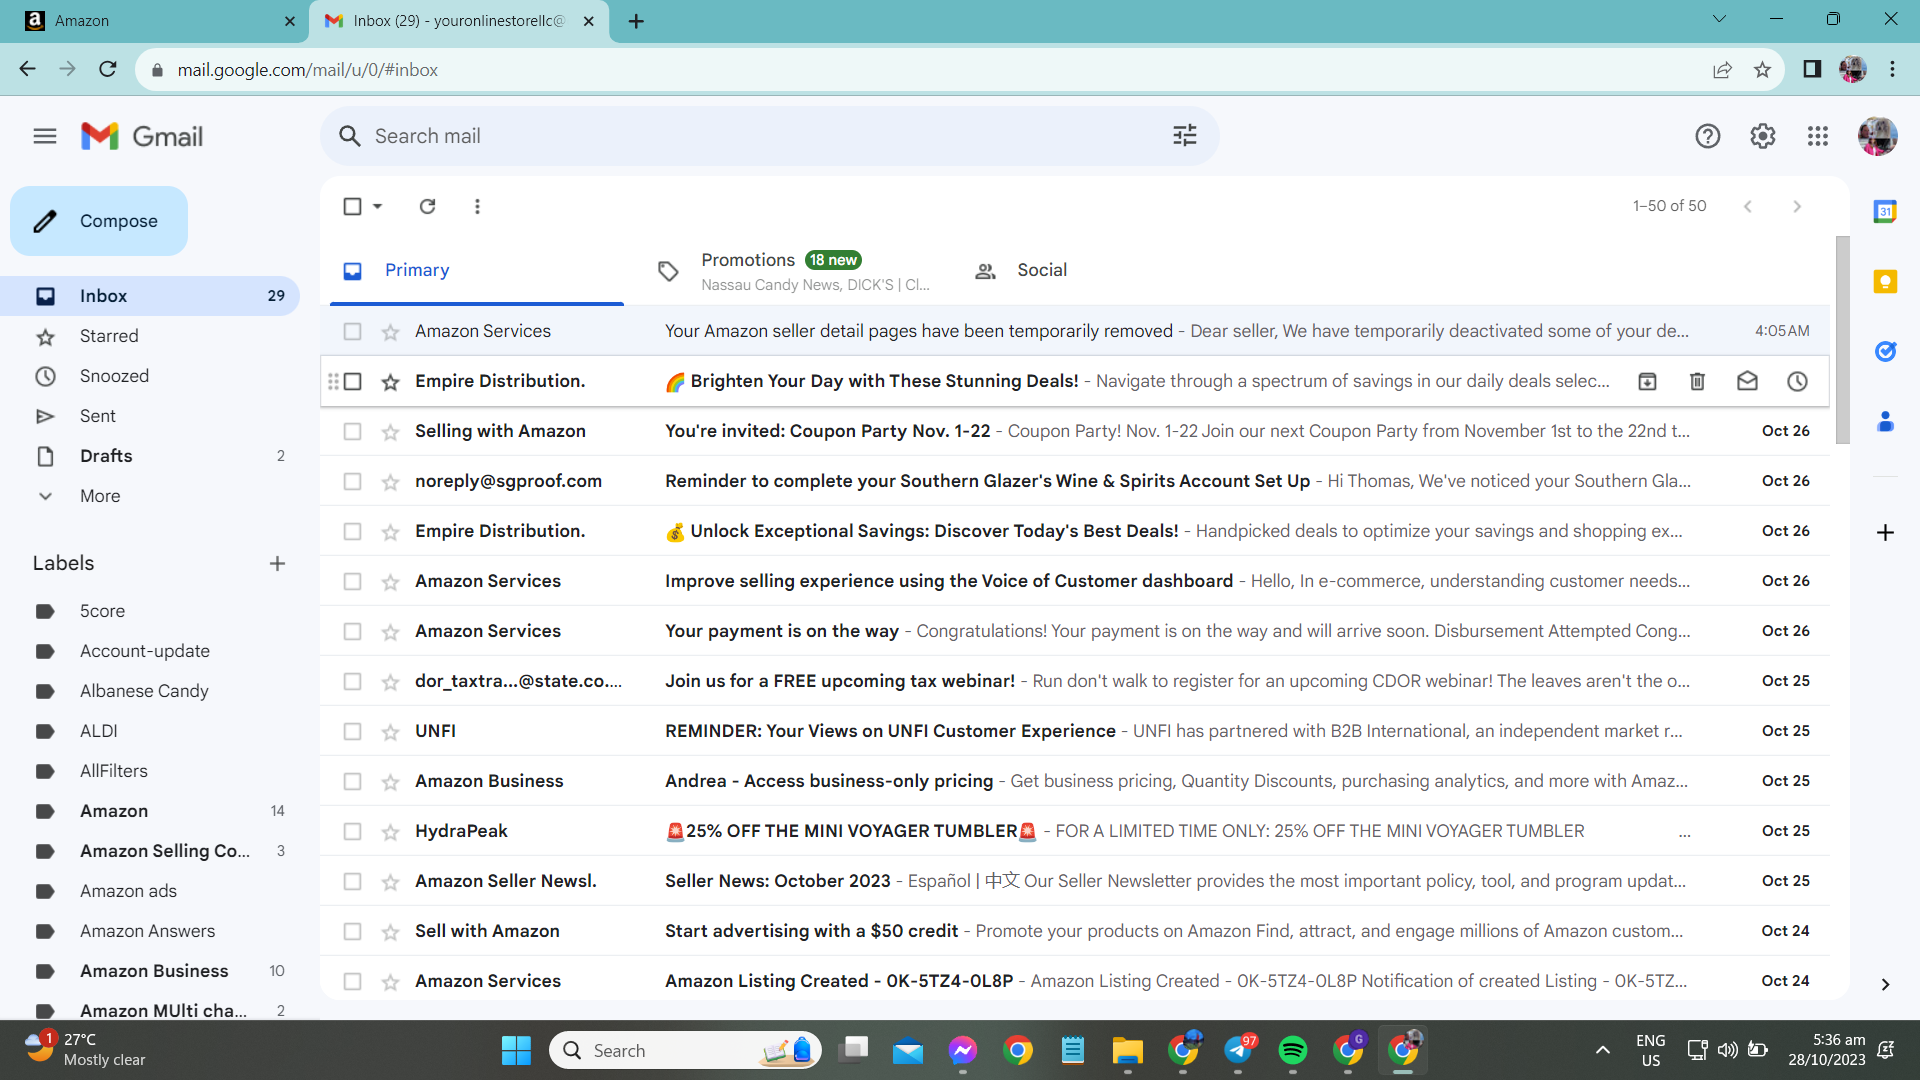Open Google Keep side panel icon
Viewport: 1920px width, 1080px height.
pos(1885,282)
